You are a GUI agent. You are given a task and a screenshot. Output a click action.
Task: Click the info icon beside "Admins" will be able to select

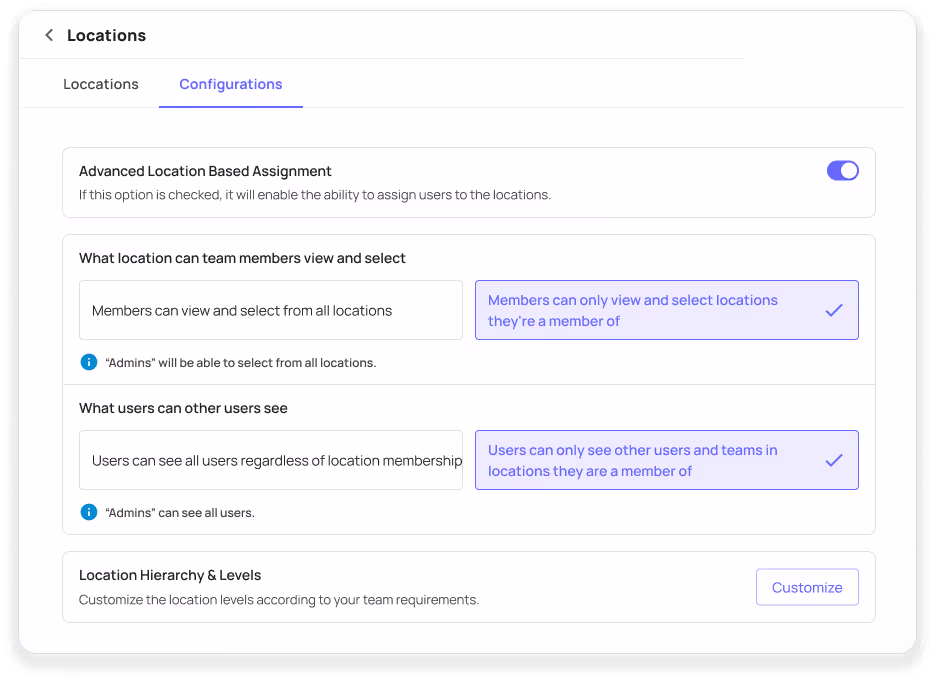(89, 362)
